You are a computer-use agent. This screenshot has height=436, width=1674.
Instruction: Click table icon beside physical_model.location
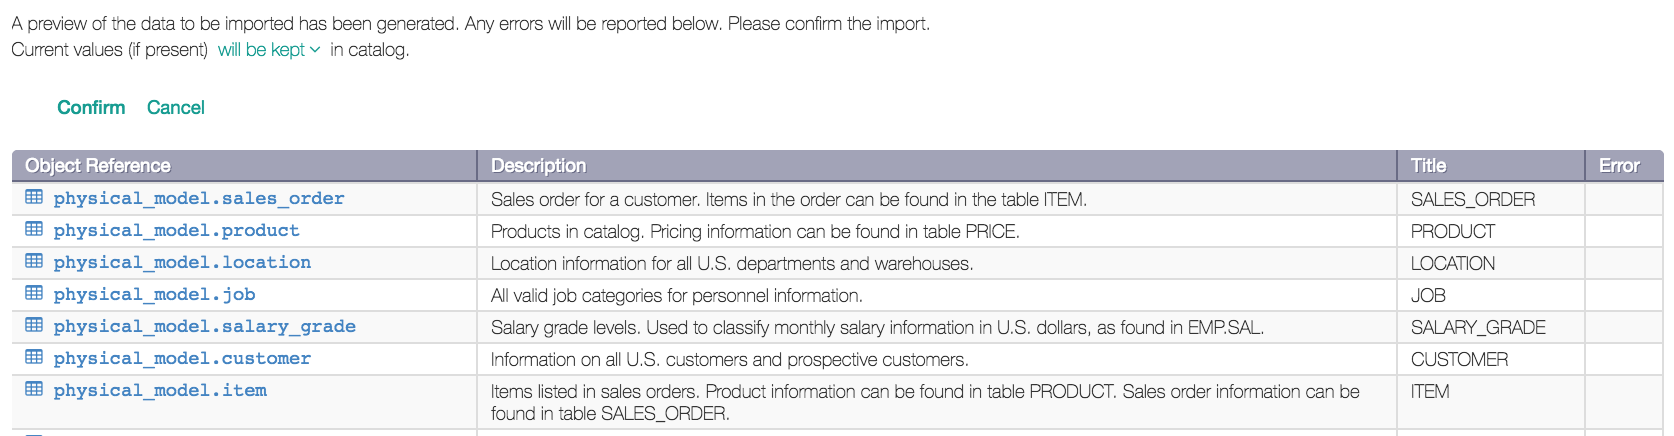pyautogui.click(x=34, y=261)
